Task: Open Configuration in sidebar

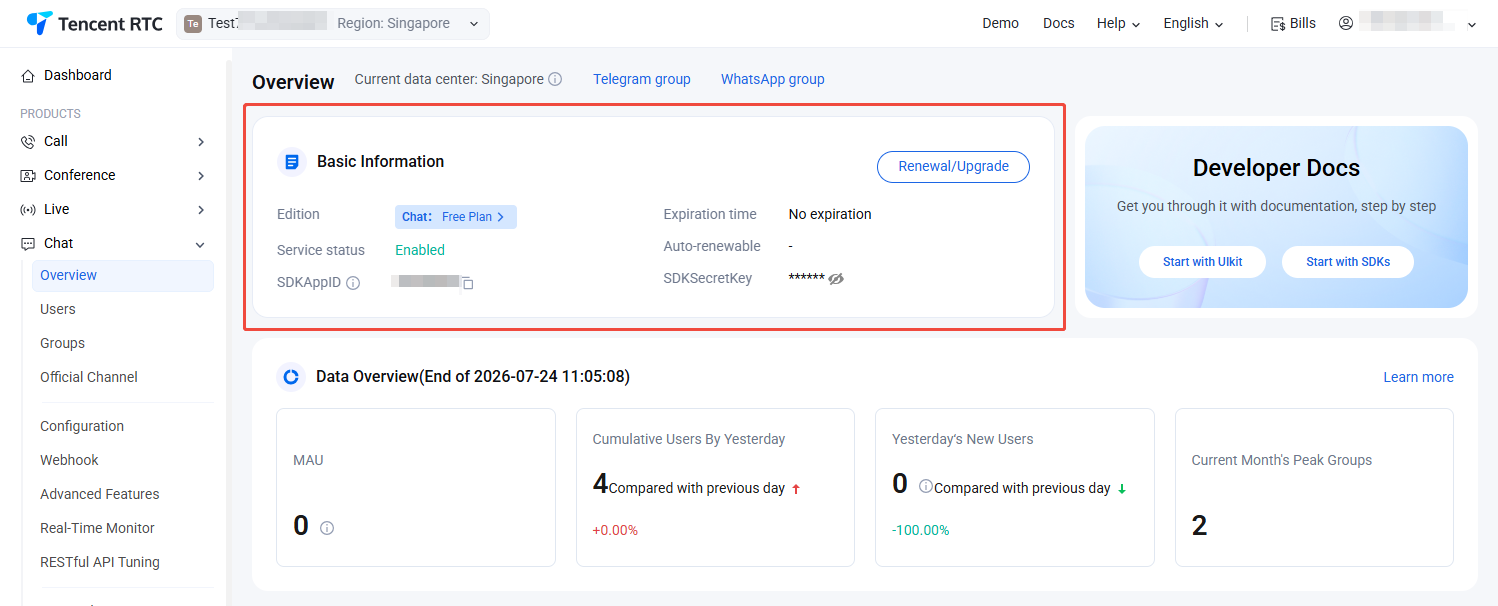Action: pyautogui.click(x=82, y=427)
